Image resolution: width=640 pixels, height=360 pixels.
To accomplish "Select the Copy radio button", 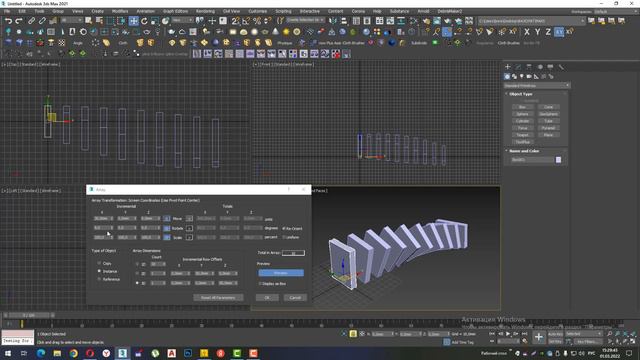I will [99, 263].
